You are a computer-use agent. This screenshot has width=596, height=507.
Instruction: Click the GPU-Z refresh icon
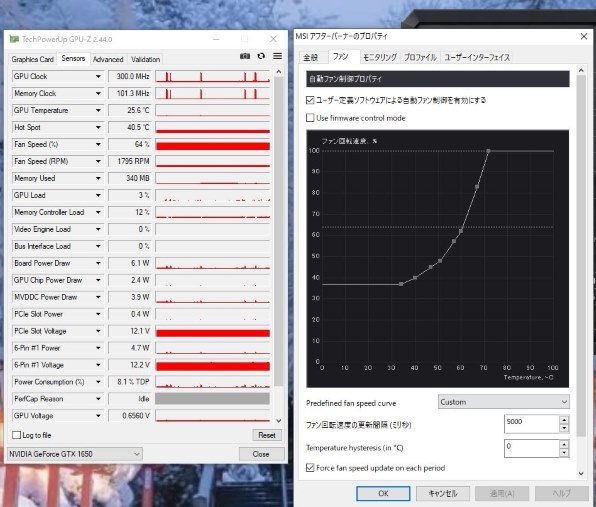click(261, 56)
